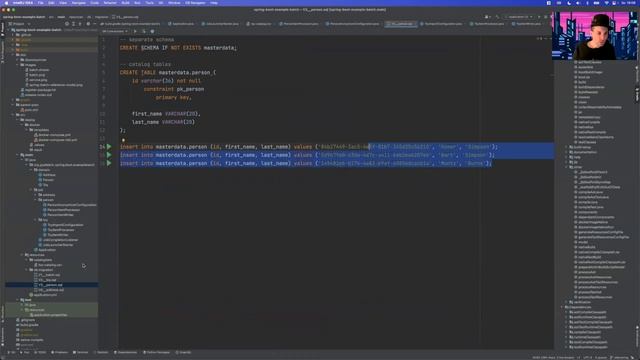
Task: Open the Dependencies tool window button
Action: (126, 352)
